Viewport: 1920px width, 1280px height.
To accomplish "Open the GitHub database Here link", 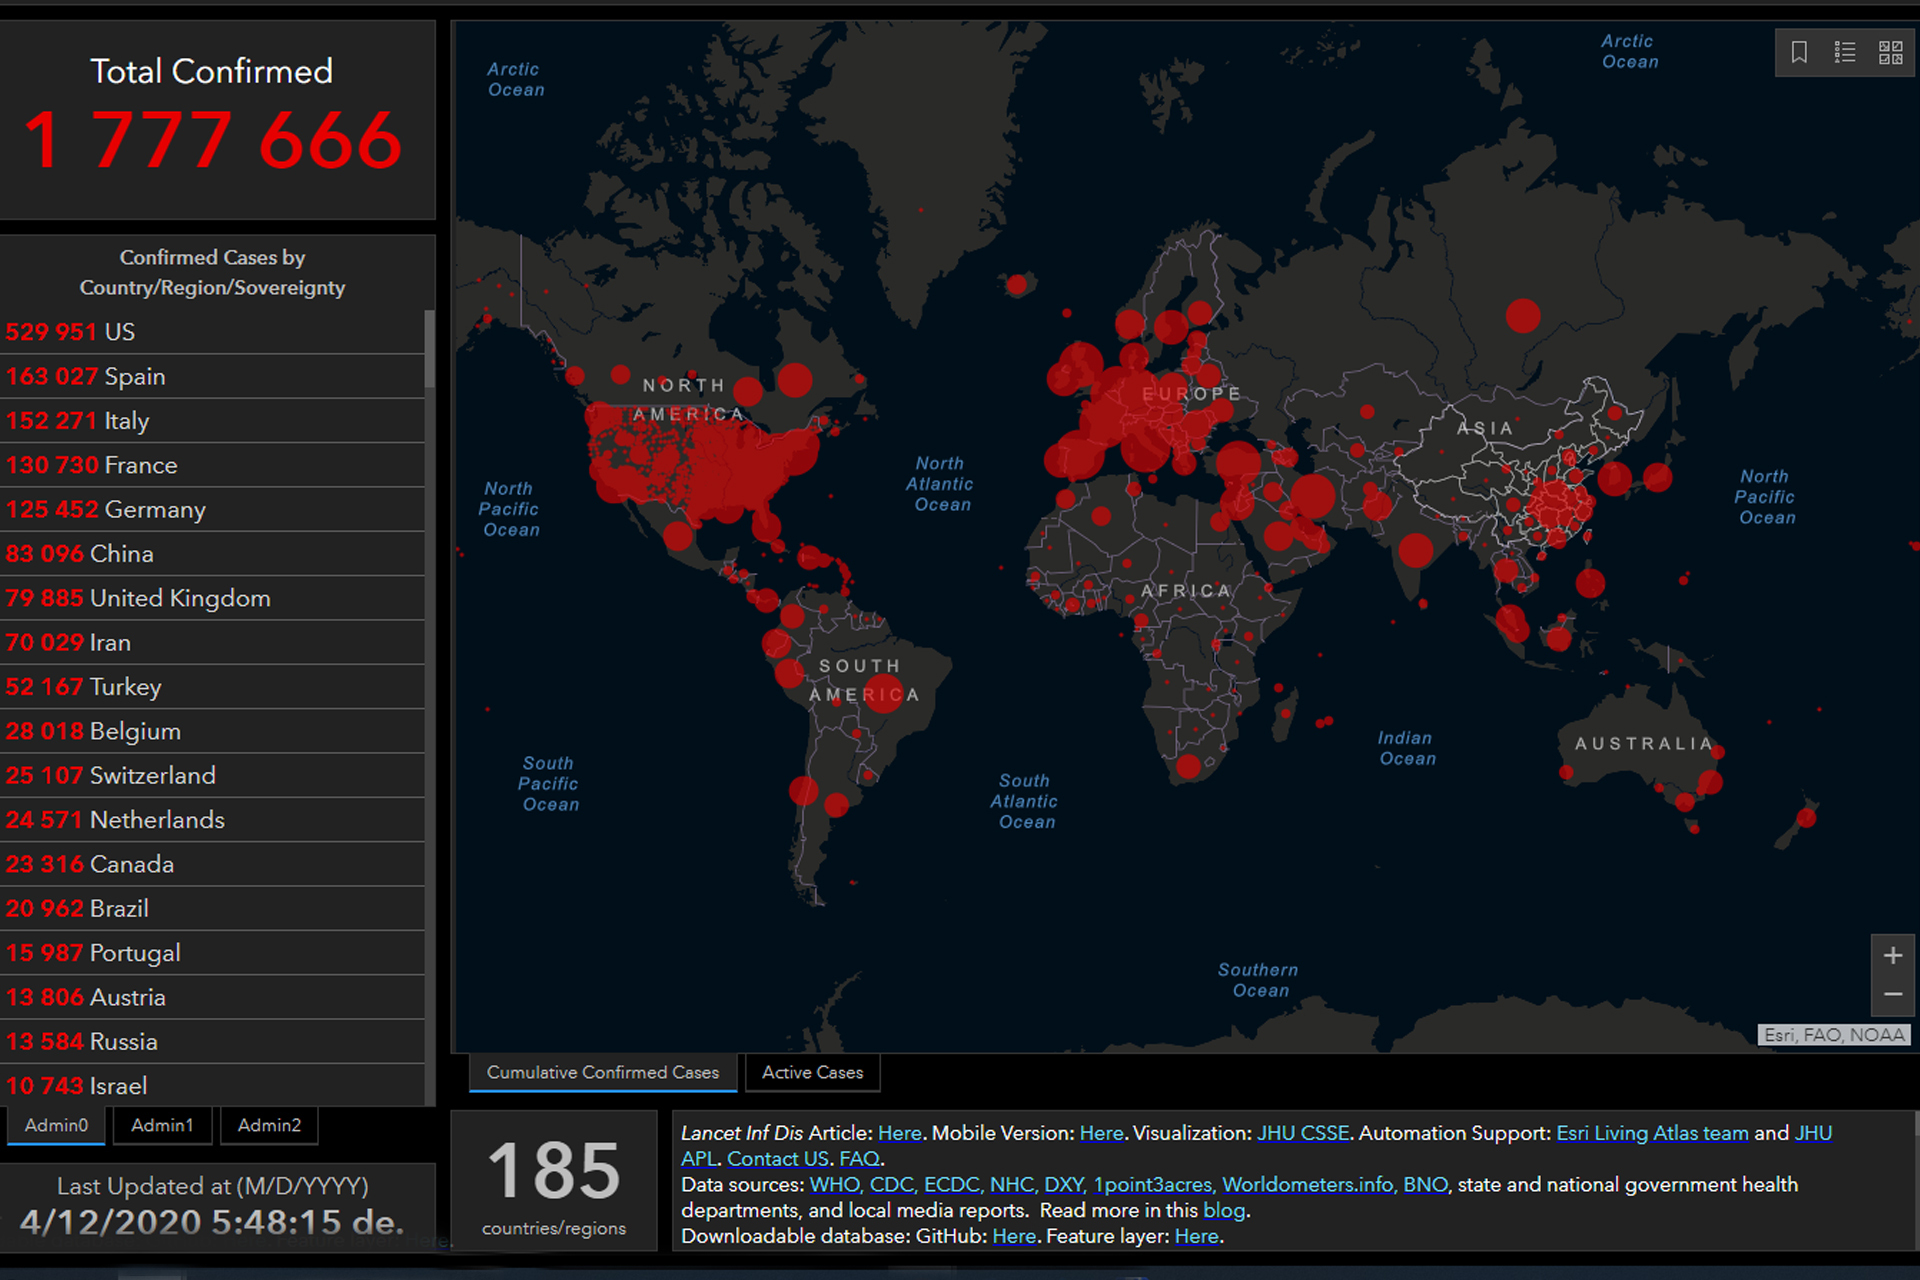I will [x=1013, y=1236].
